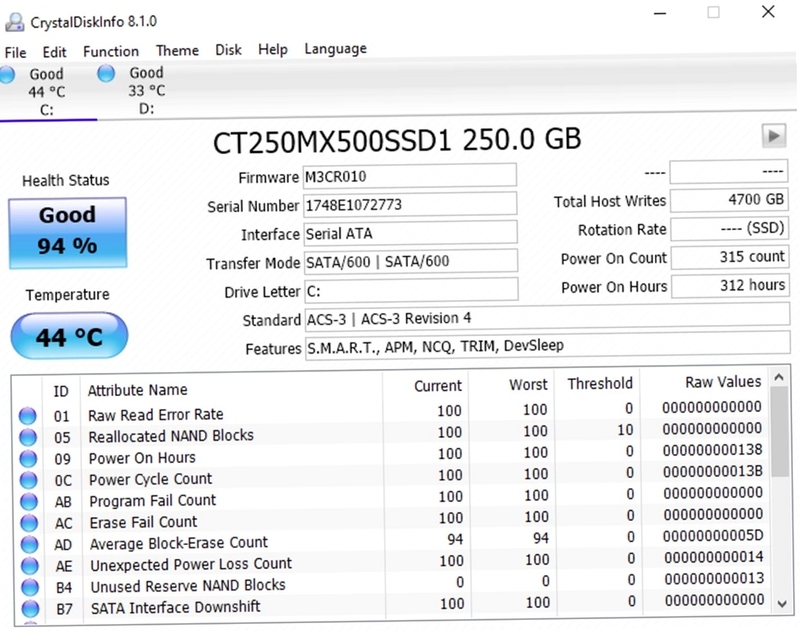Close the CrystalDiskInfo window
The height and width of the screenshot is (631, 800).
[x=768, y=11]
